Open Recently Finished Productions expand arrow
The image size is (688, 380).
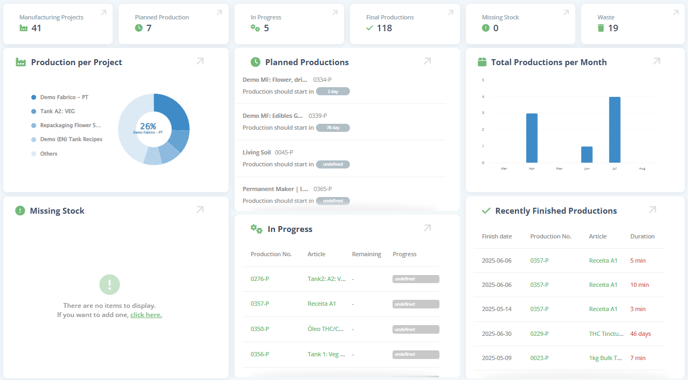pos(652,210)
